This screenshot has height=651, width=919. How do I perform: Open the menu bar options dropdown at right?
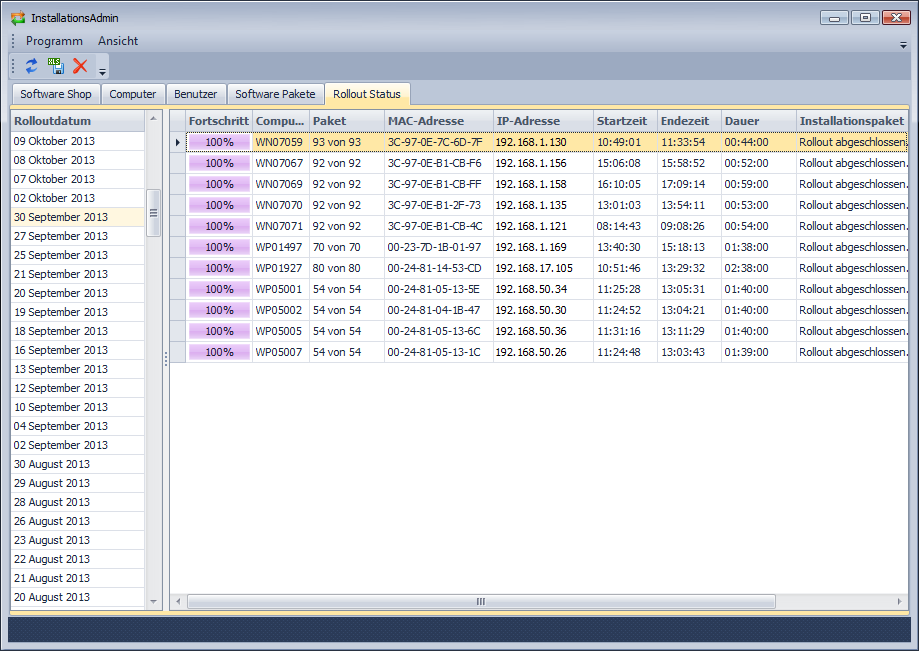tap(903, 45)
